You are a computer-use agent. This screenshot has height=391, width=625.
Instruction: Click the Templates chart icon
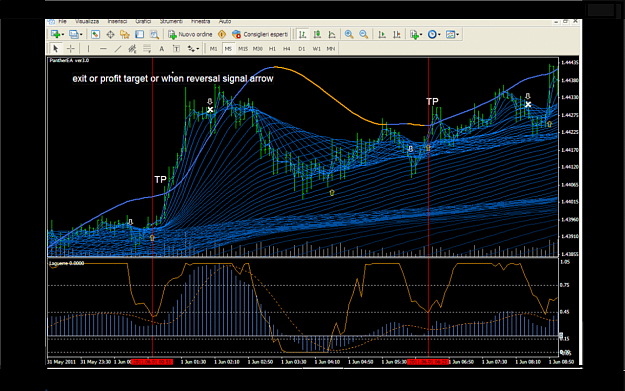coord(450,34)
